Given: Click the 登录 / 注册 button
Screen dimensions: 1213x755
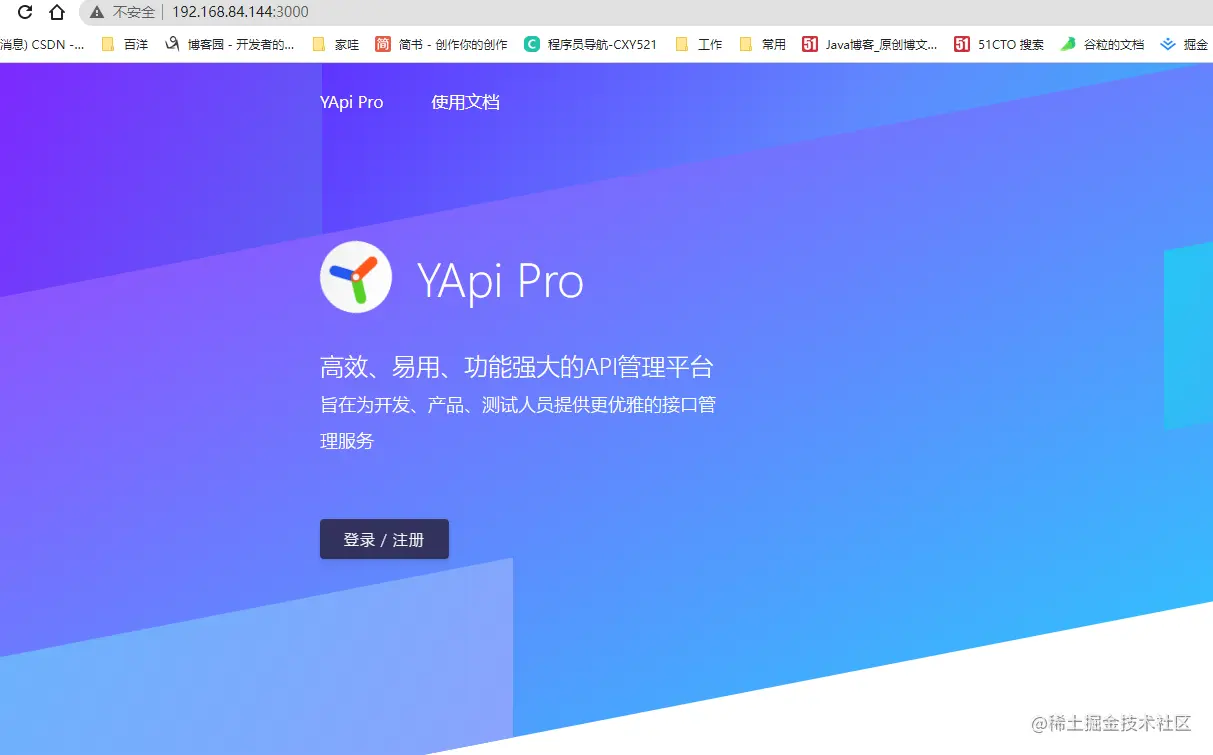Looking at the screenshot, I should 384,539.
